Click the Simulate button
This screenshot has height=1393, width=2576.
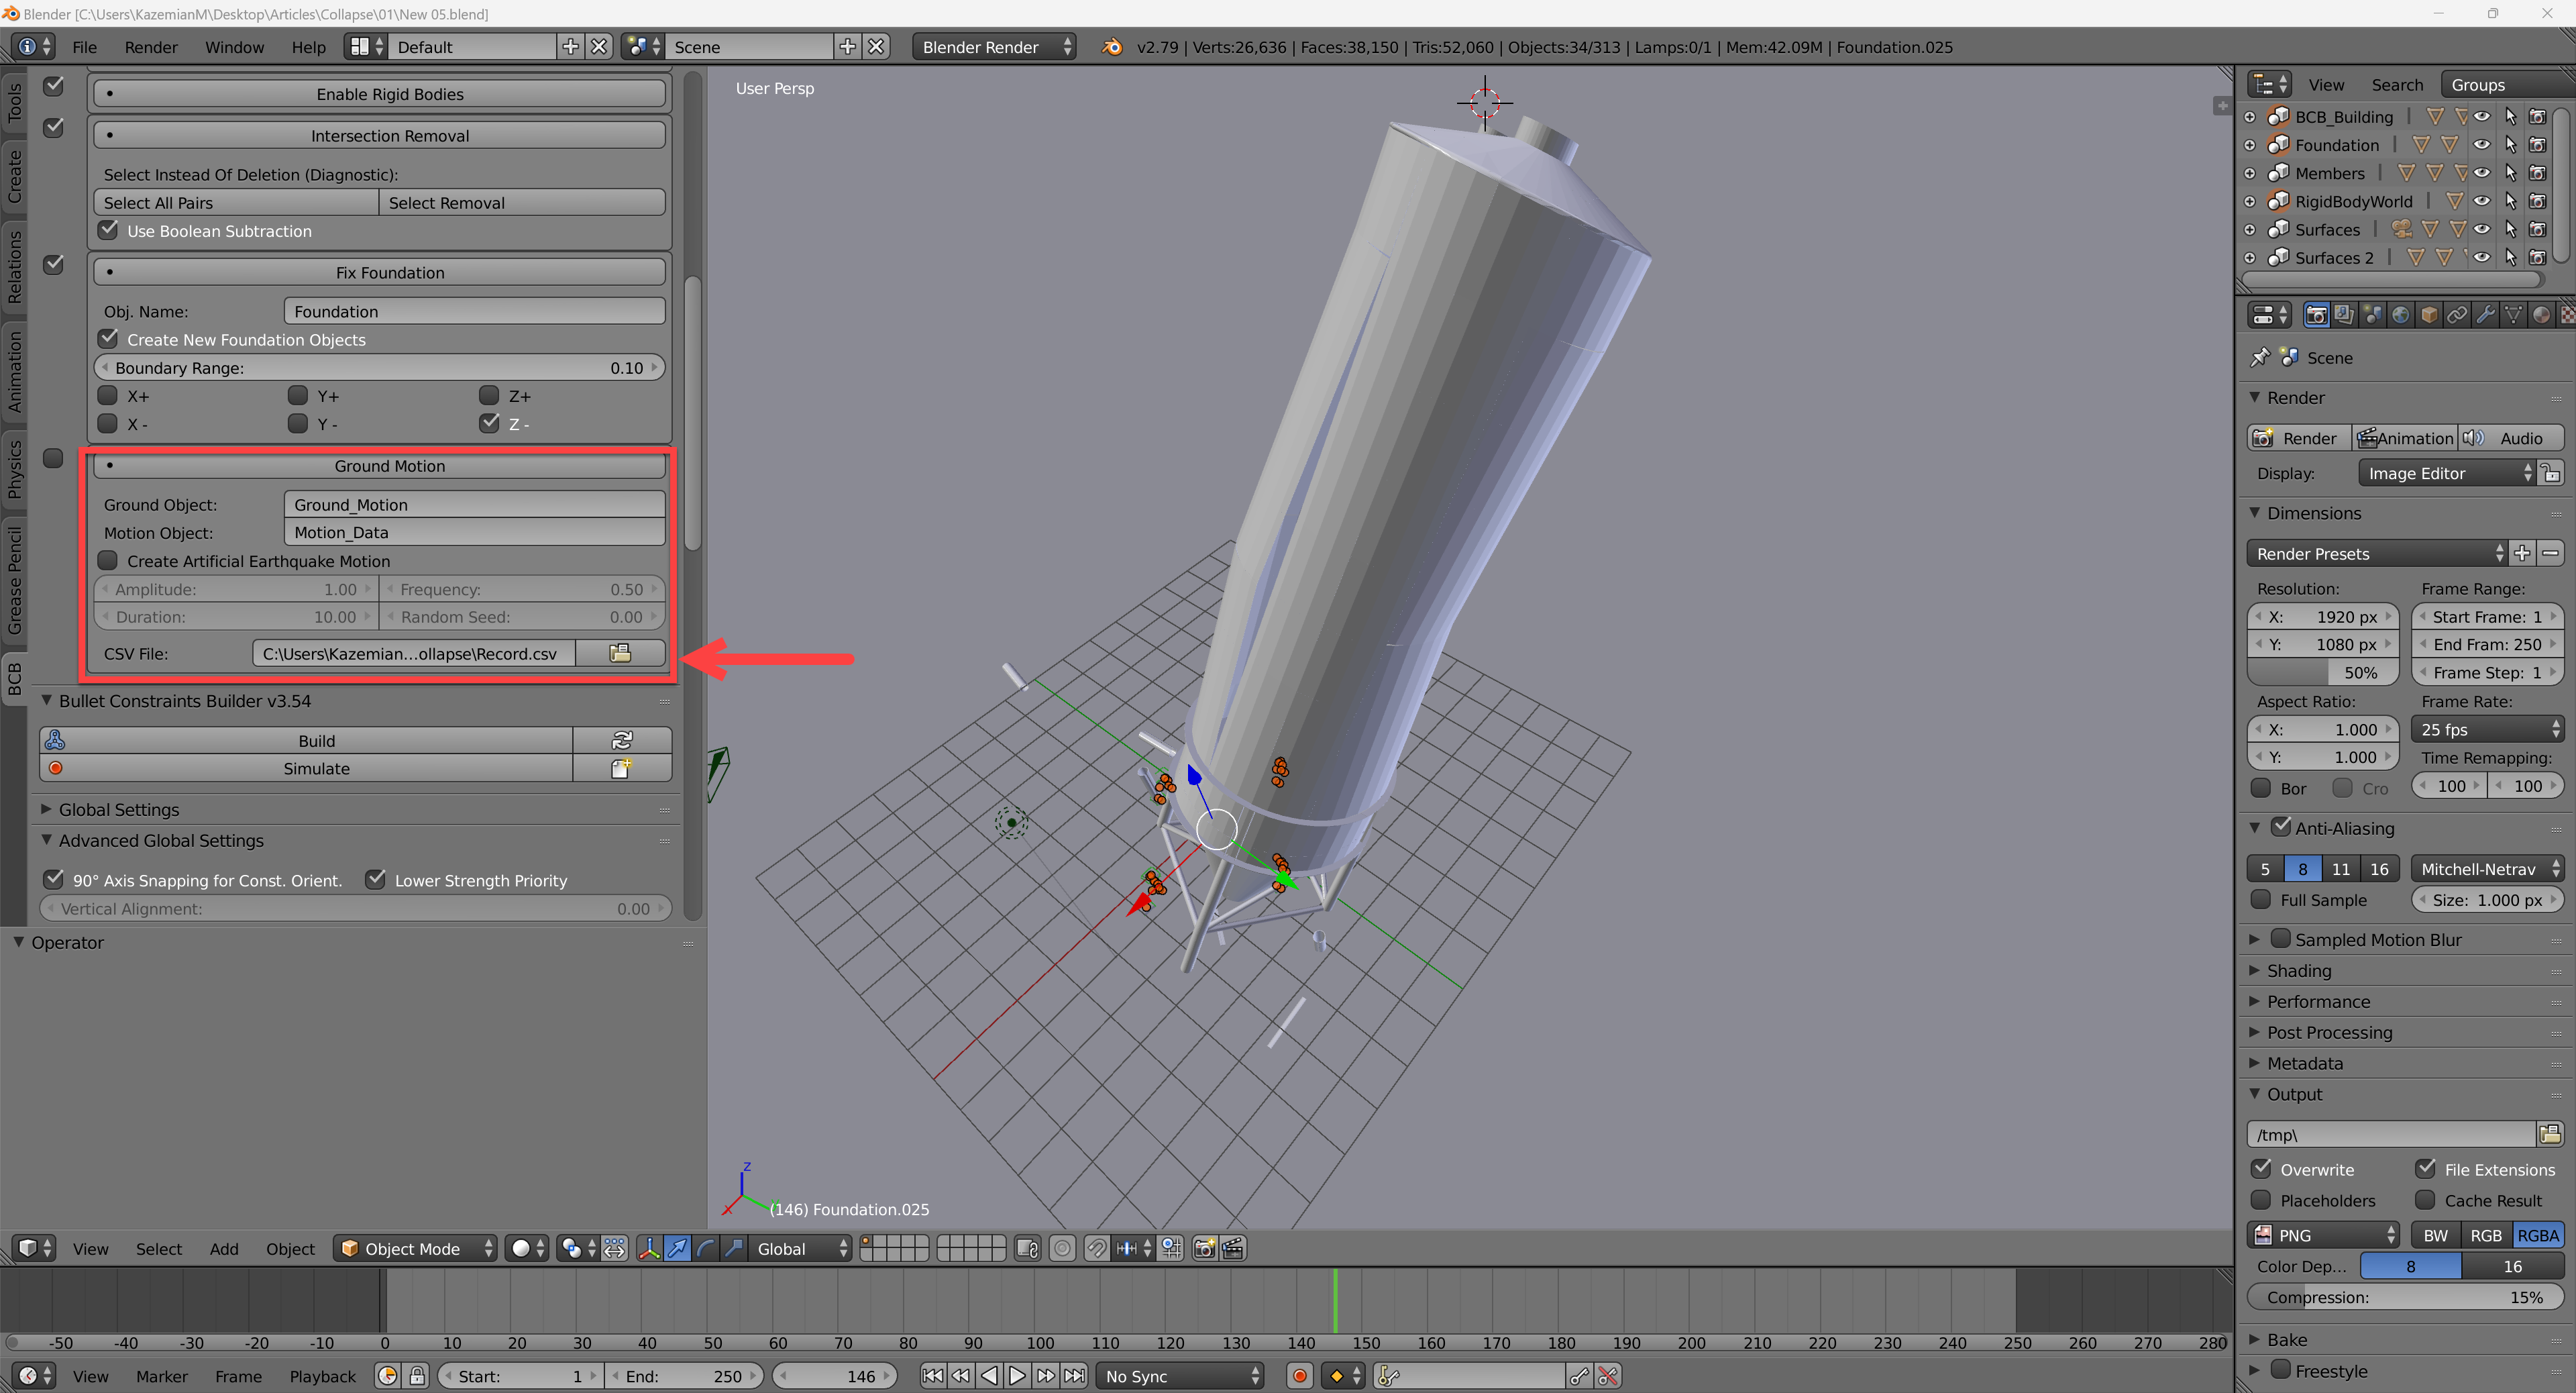pyautogui.click(x=316, y=768)
